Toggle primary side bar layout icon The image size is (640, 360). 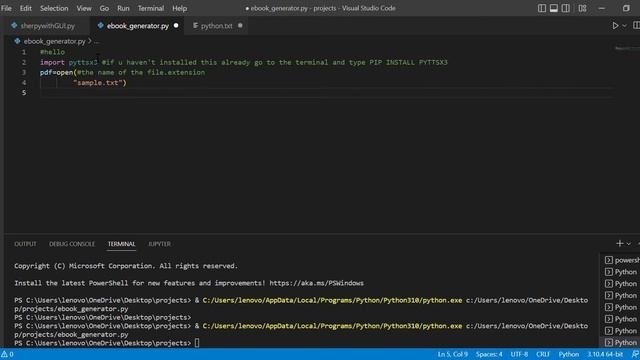coord(542,8)
